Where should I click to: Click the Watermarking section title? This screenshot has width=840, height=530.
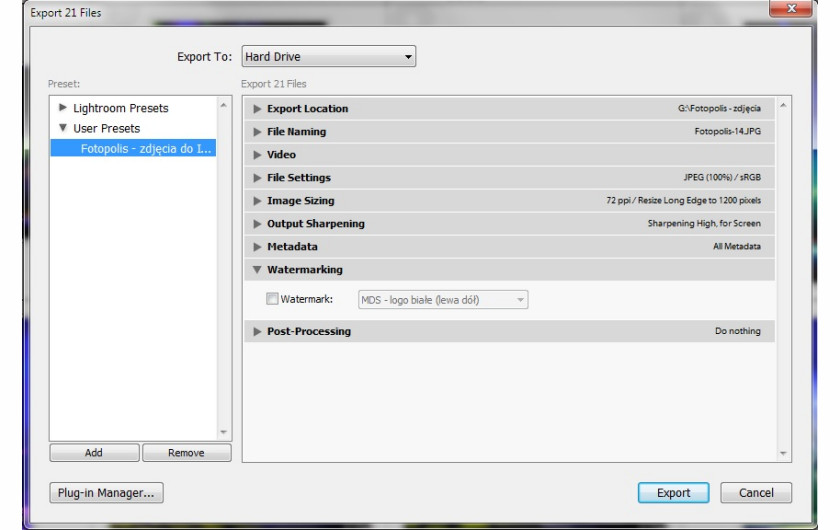(305, 270)
